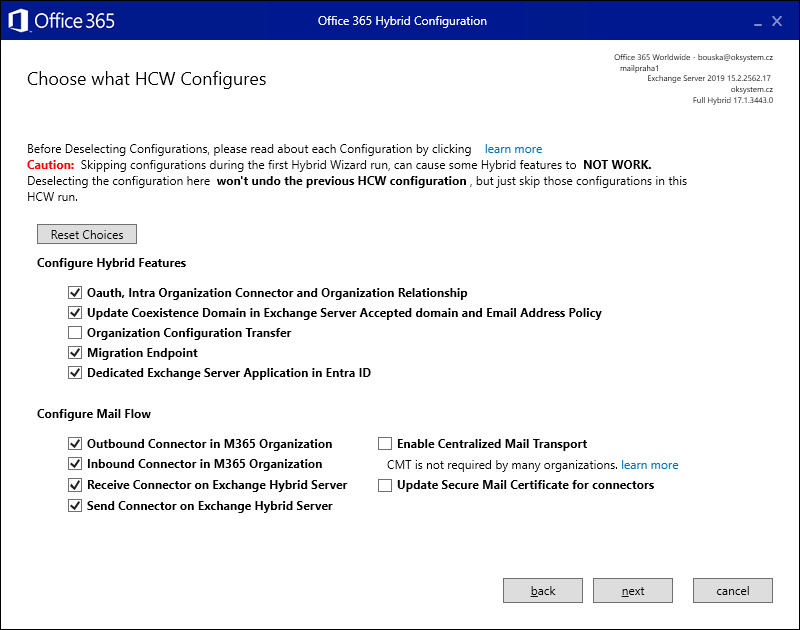
Task: Uncheck Update Coexistence Domain option
Action: (x=75, y=312)
